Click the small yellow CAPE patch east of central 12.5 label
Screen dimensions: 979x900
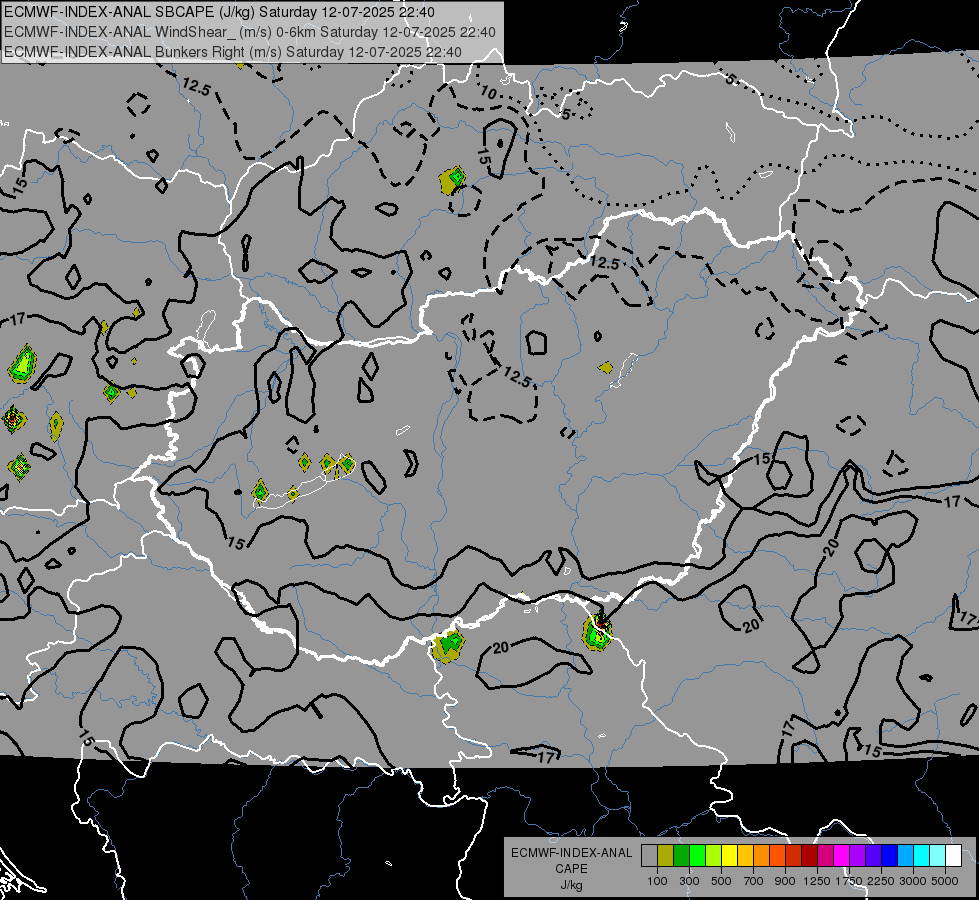click(x=605, y=367)
